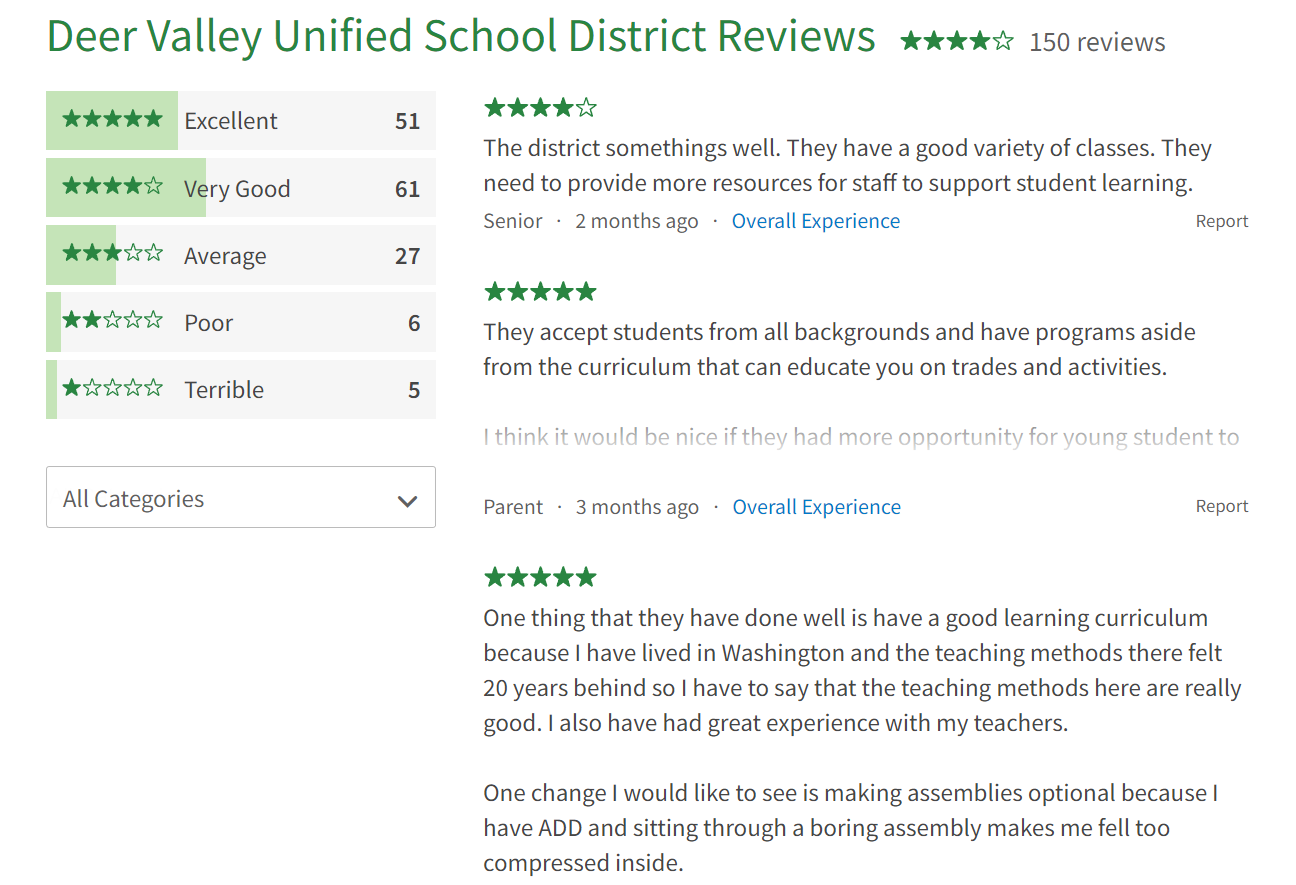Click the 150 reviews link

click(1097, 42)
